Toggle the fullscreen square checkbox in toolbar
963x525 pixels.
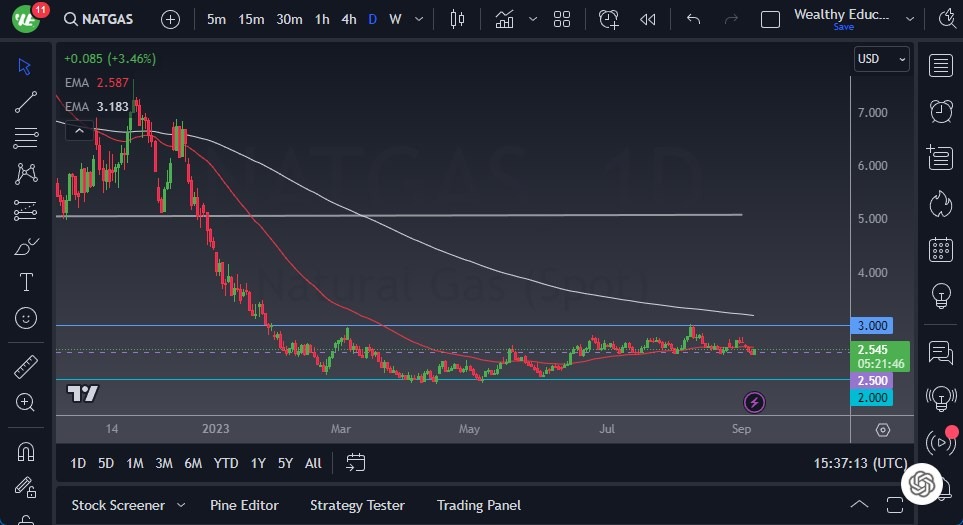point(770,19)
